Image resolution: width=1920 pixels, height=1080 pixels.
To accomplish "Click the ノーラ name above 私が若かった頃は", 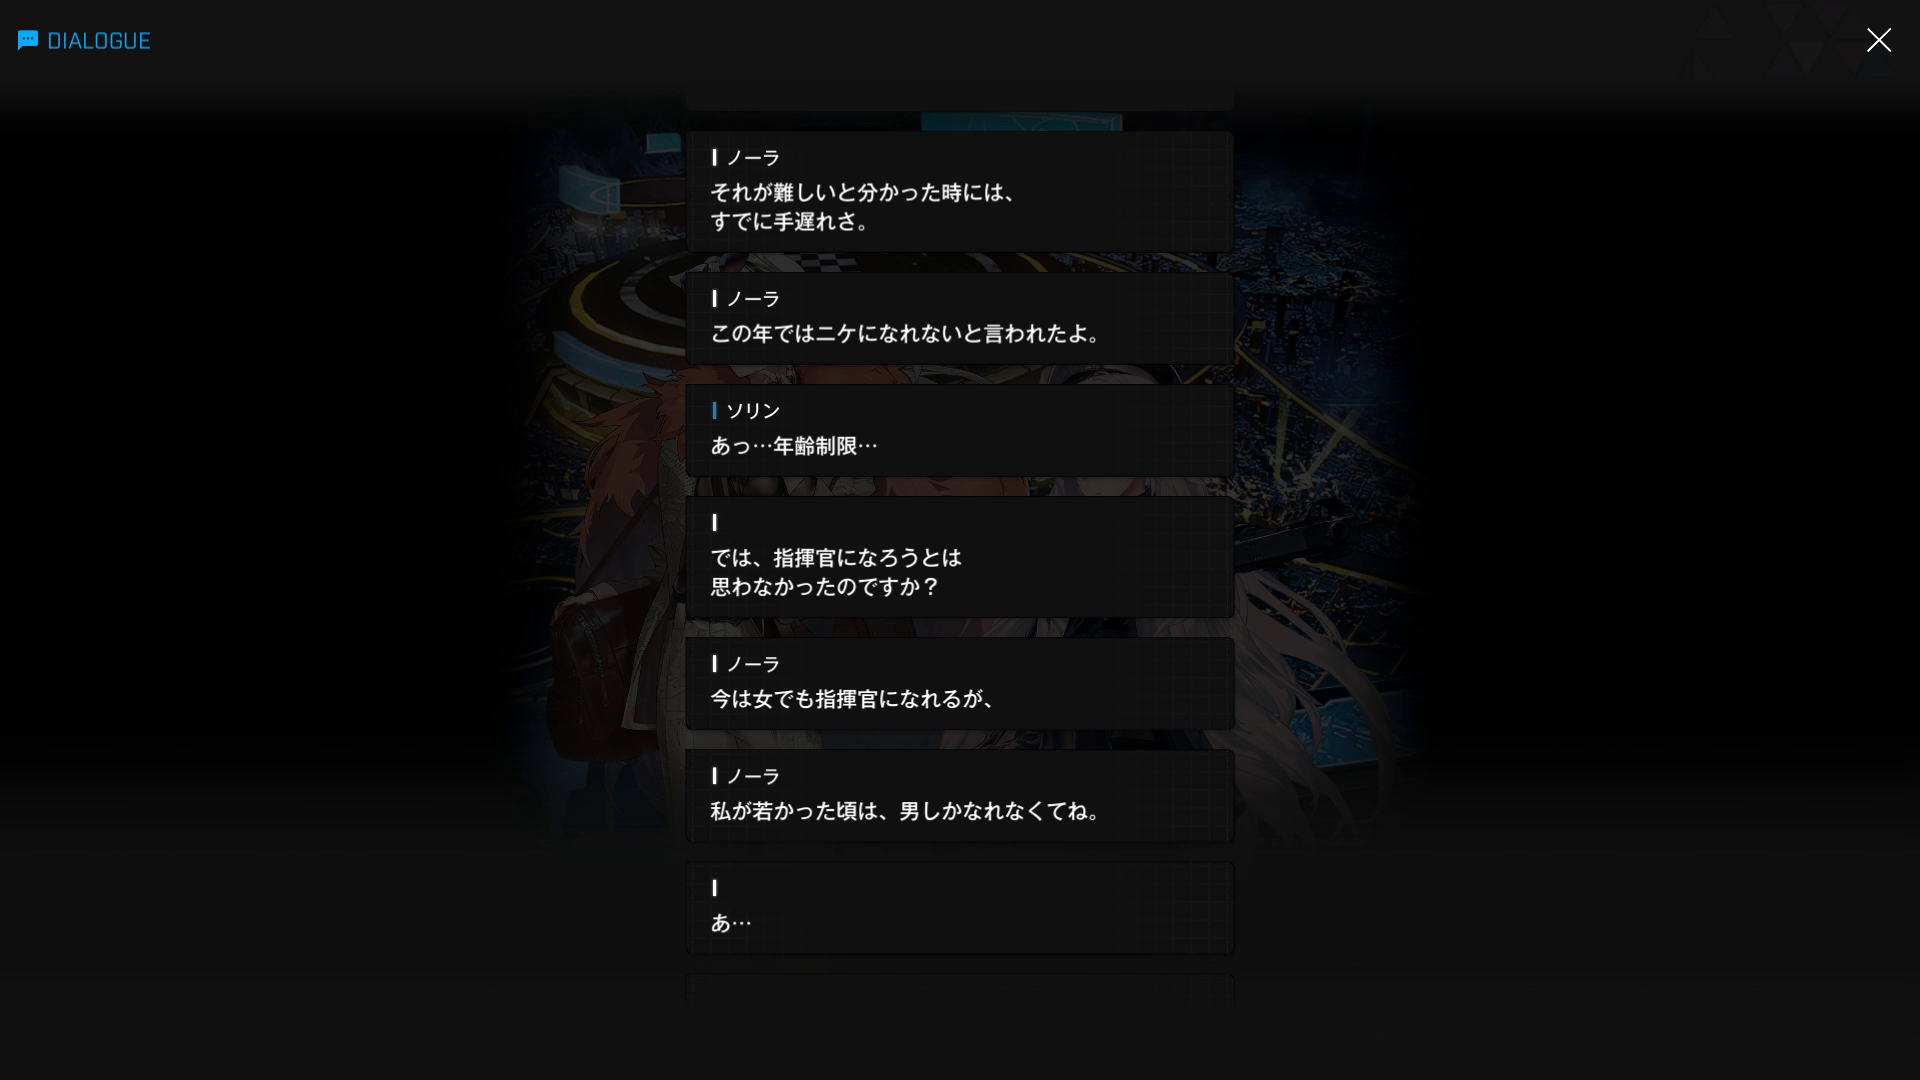I will coord(753,776).
